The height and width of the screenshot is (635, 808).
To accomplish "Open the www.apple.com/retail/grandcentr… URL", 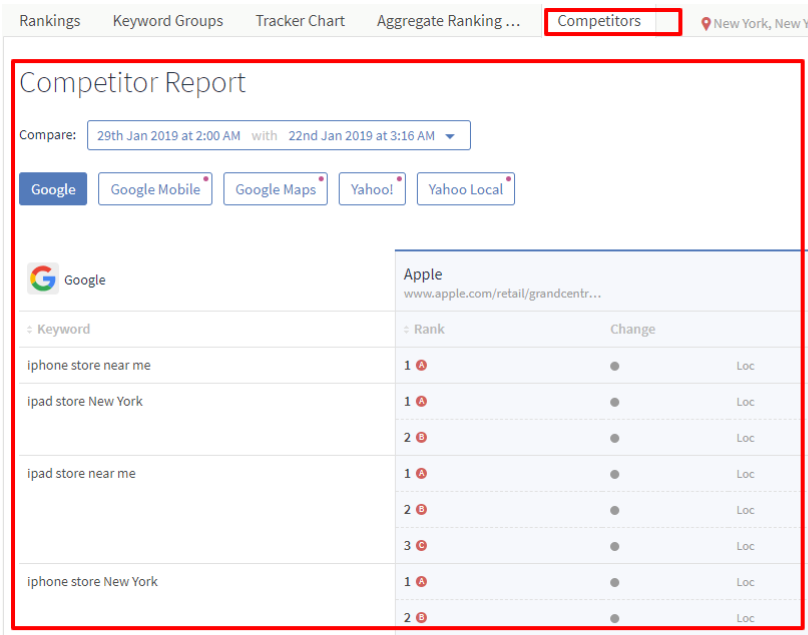I will click(x=502, y=294).
